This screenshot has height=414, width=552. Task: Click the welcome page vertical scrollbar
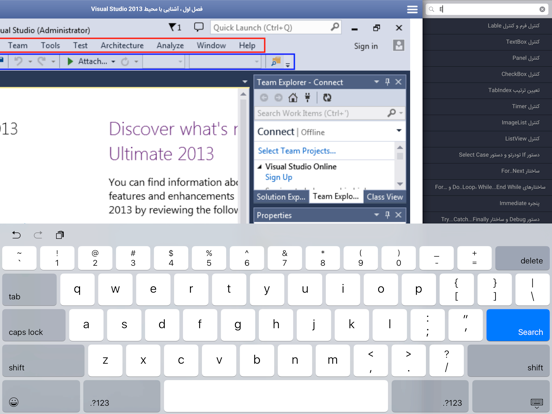243,158
